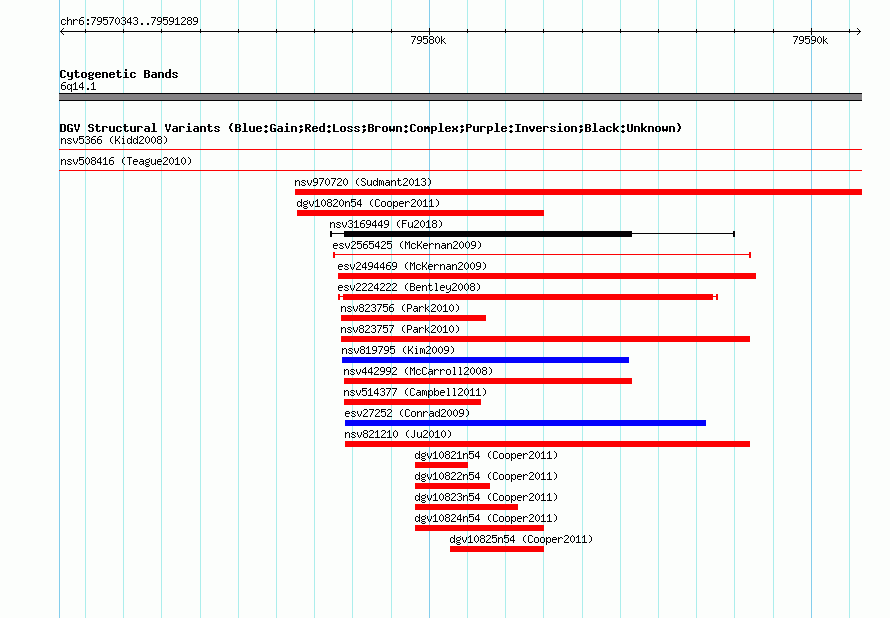The image size is (890, 618).
Task: Click the 79580k ruler position label
Action: [429, 40]
